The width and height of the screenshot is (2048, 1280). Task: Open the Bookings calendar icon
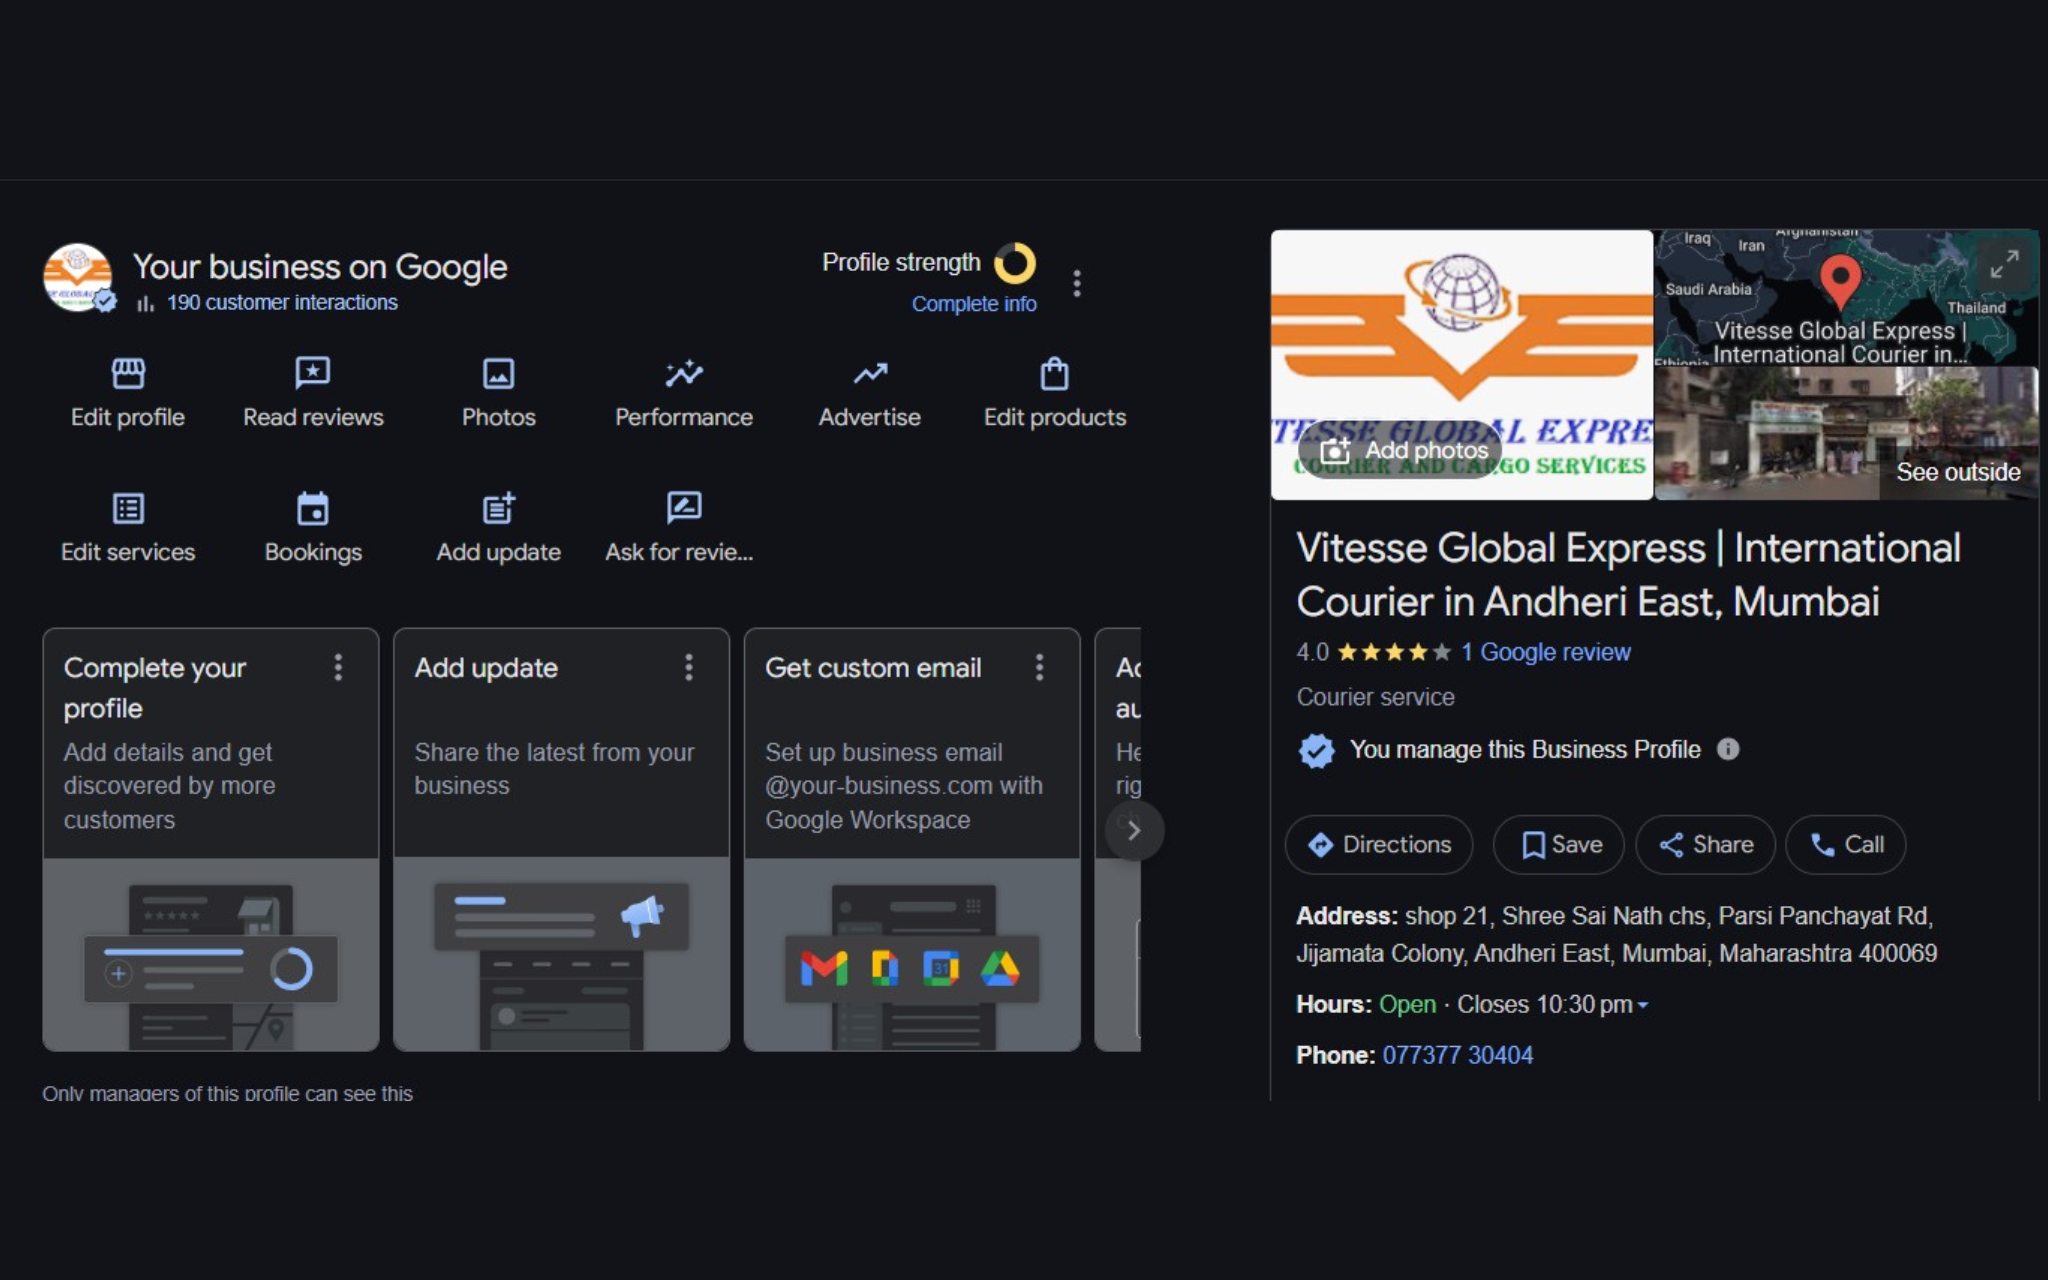pos(313,508)
